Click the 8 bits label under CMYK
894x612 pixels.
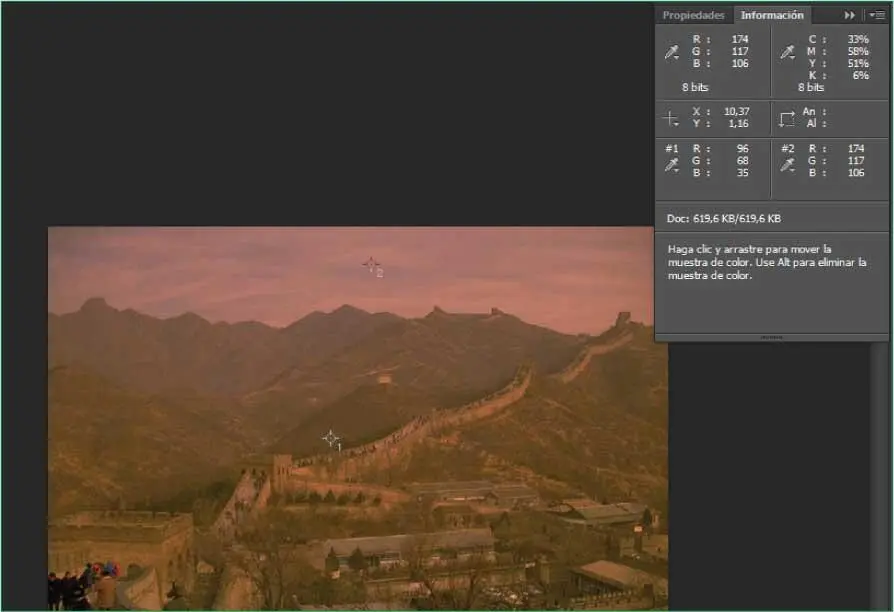[x=812, y=87]
